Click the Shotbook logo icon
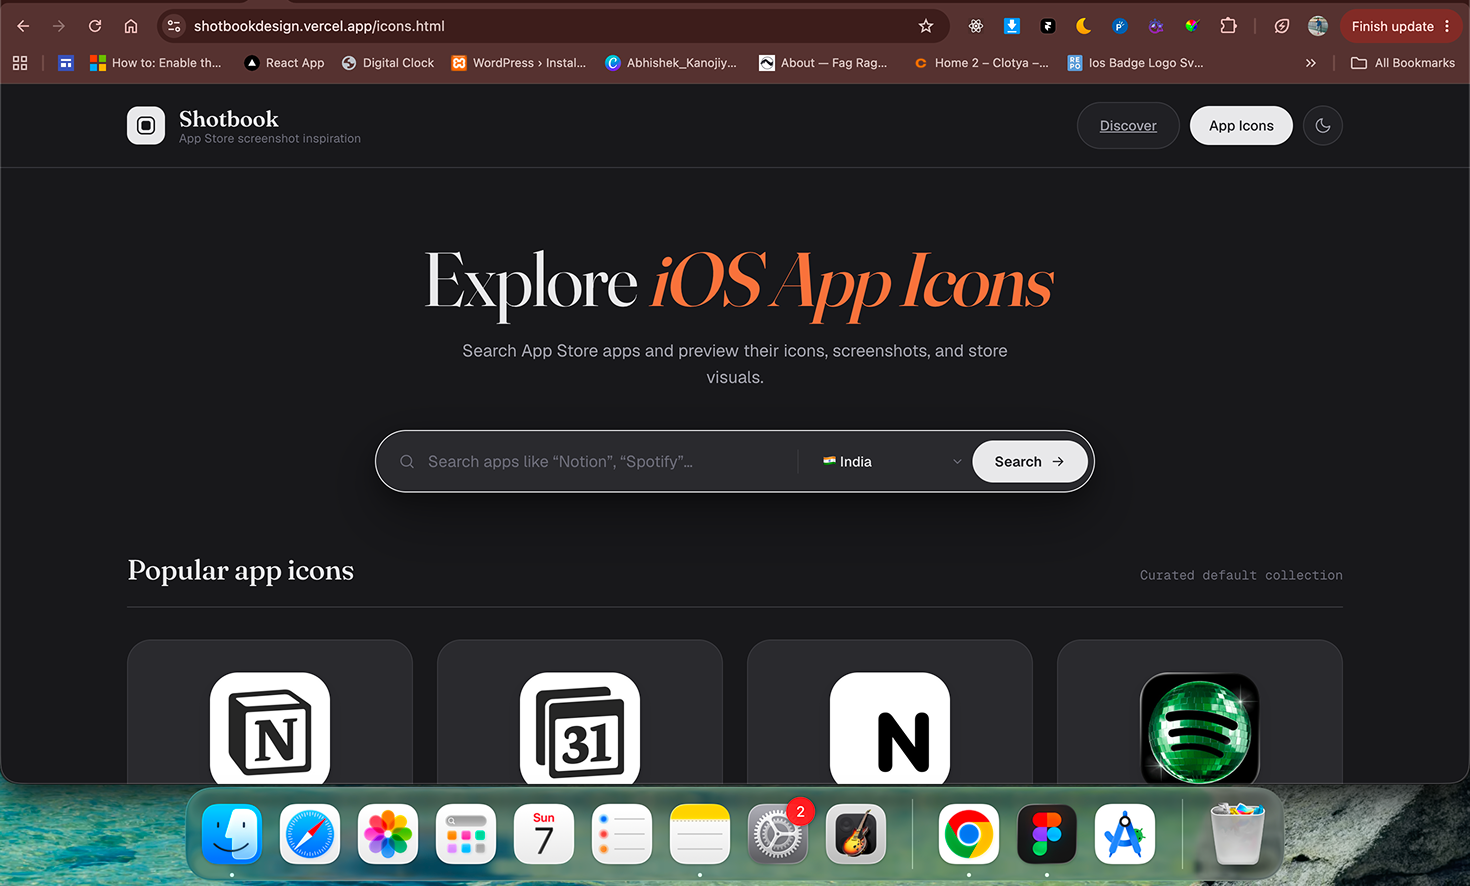The width and height of the screenshot is (1470, 886). (x=146, y=126)
